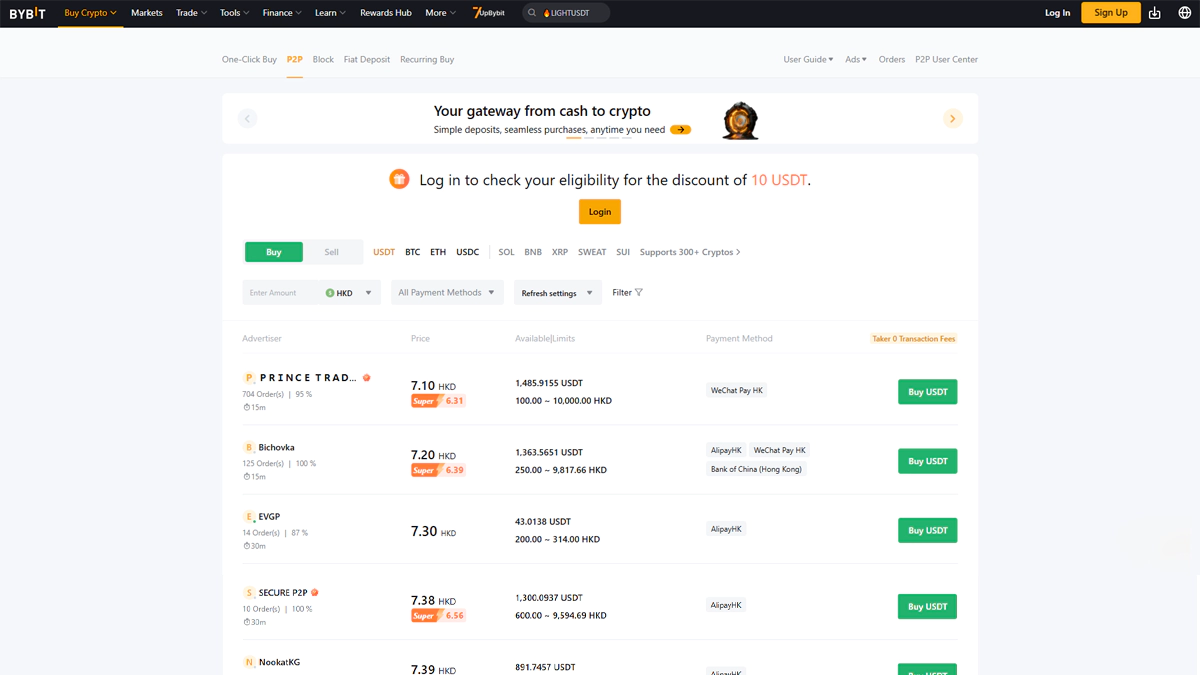Click the Bybit logo
The image size is (1200, 675).
tap(27, 13)
